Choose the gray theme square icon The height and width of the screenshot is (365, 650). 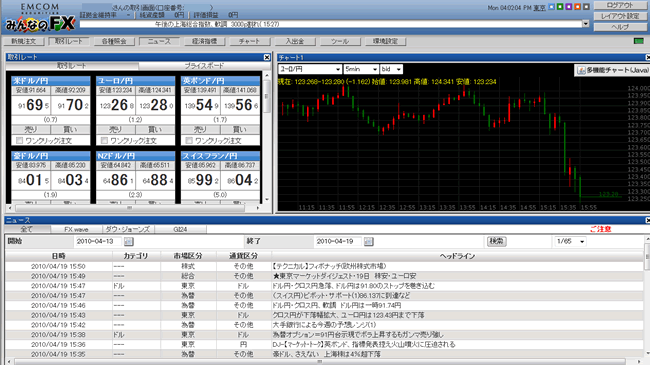(586, 7)
